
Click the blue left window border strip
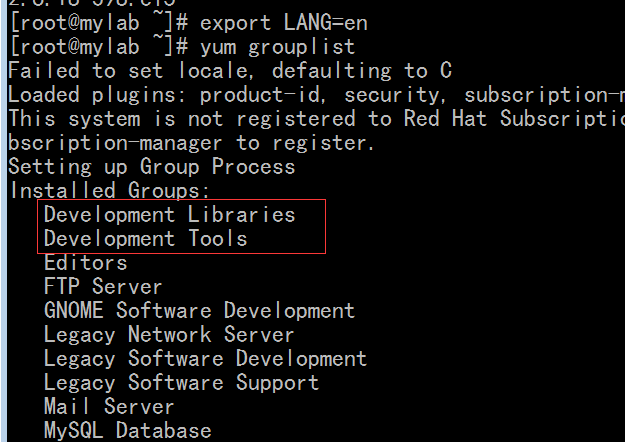click(x=3, y=221)
